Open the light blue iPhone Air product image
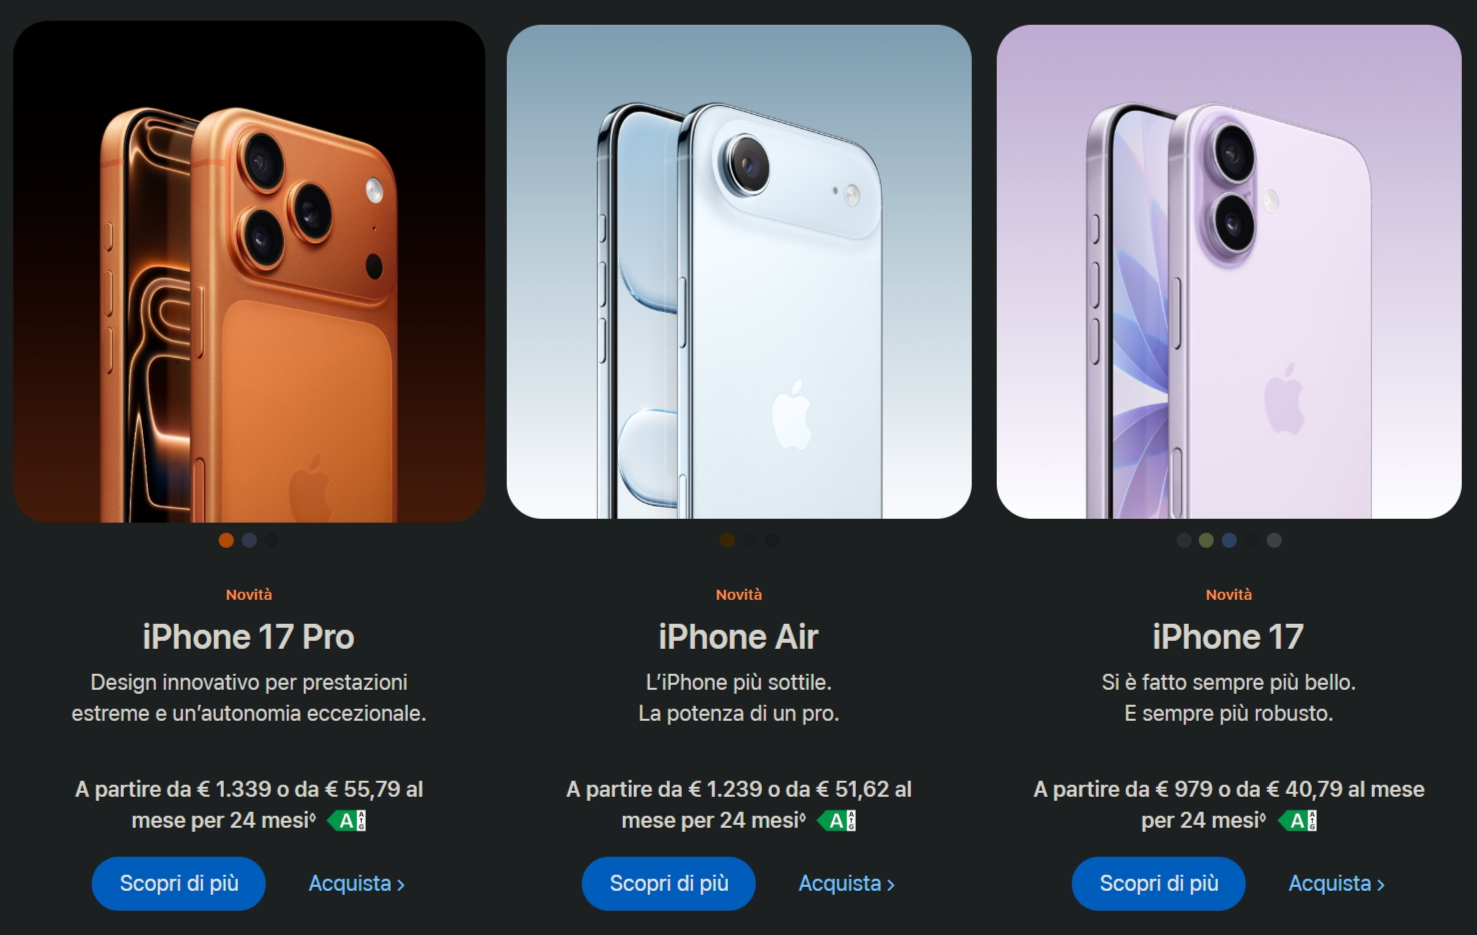 [739, 271]
